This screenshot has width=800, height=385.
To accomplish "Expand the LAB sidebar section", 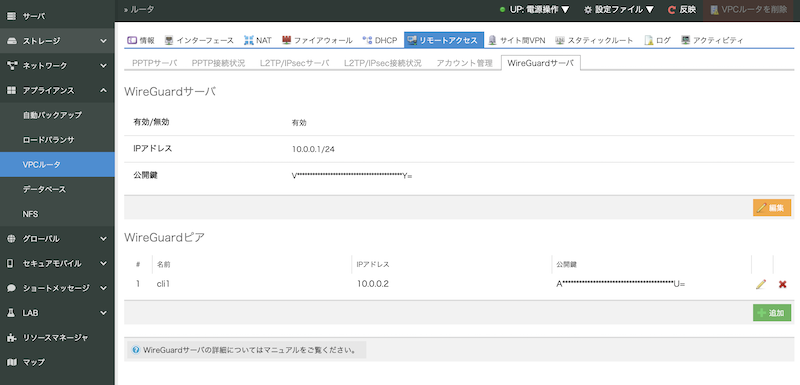I will [104, 313].
